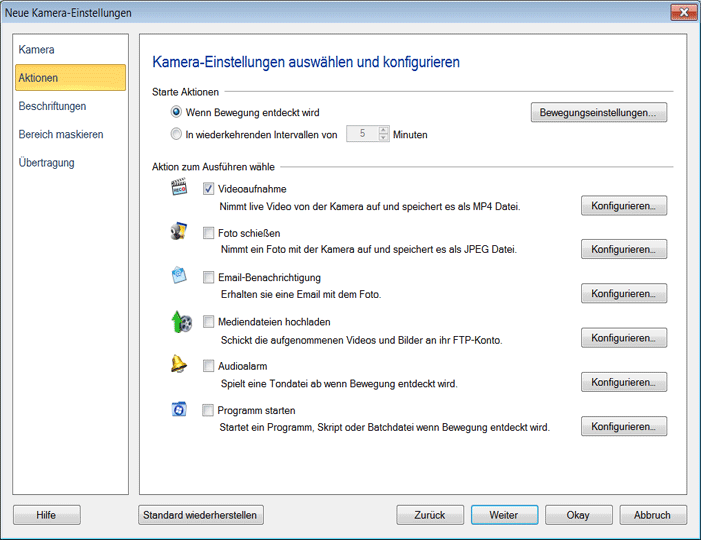Screen dimensions: 701x540
Task: Click the media upload arrow icon
Action: pos(180,321)
